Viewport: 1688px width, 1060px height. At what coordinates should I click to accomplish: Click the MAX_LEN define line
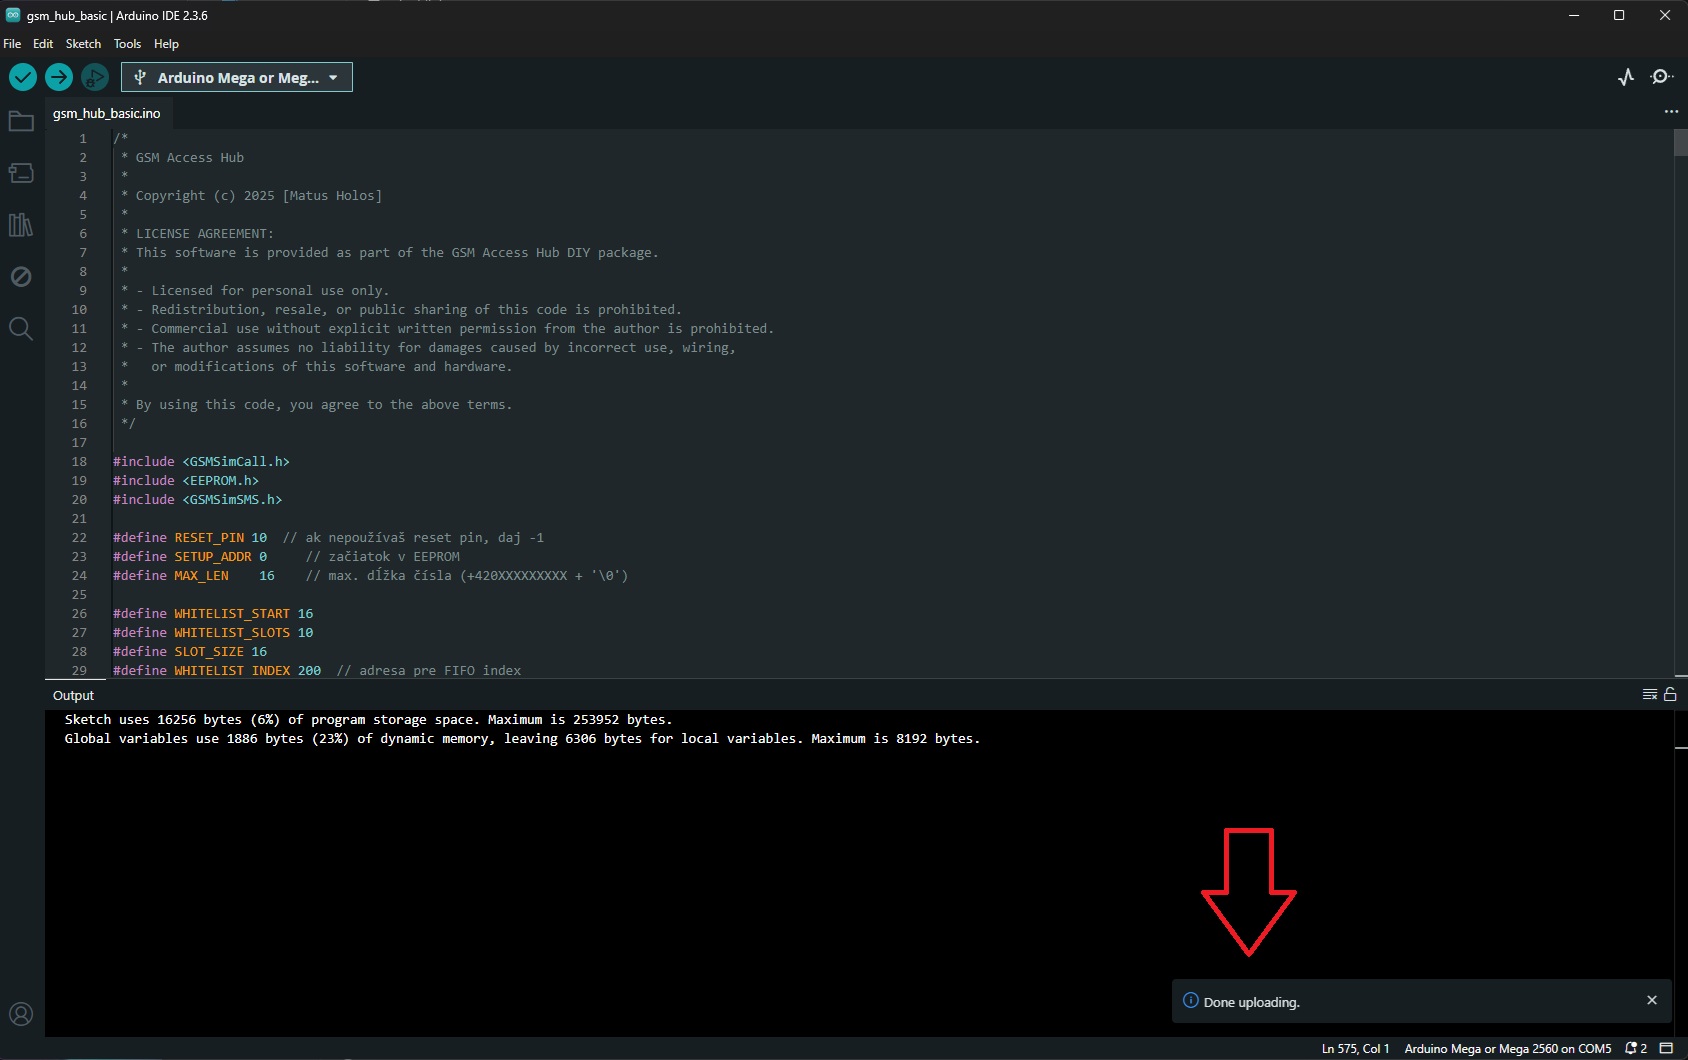371,576
